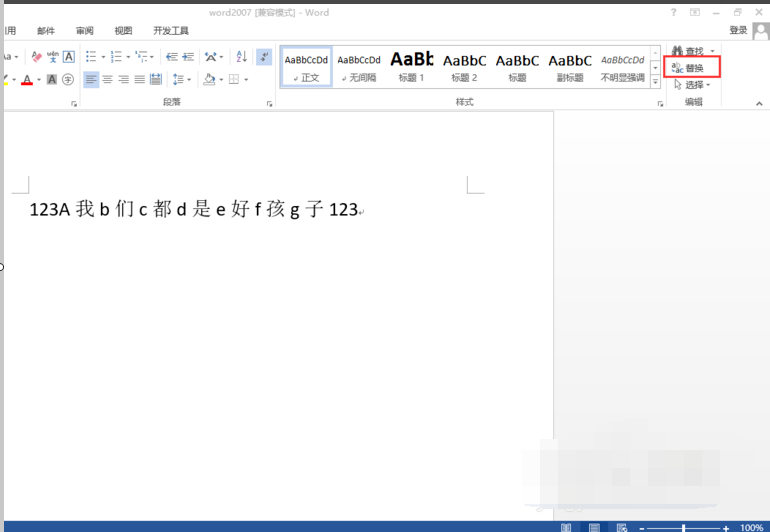
Task: Open the Styles pane launcher
Action: click(x=660, y=104)
